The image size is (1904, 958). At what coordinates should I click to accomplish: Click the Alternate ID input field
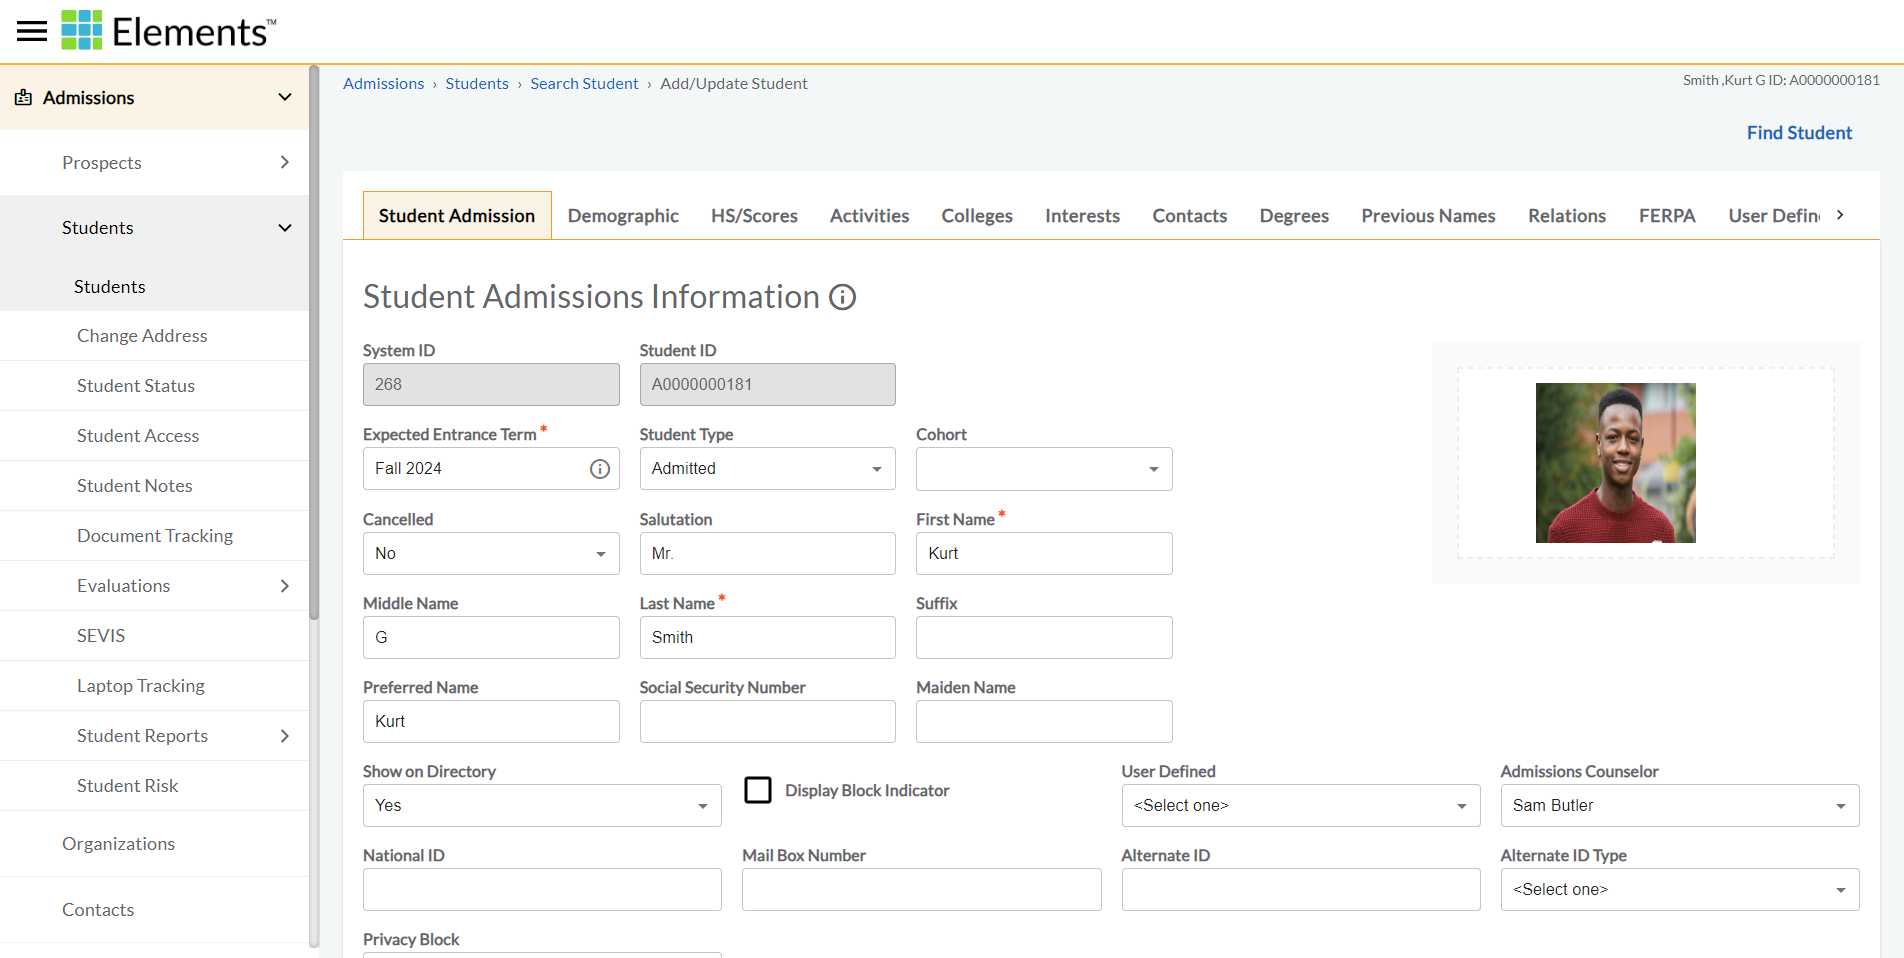click(x=1300, y=889)
